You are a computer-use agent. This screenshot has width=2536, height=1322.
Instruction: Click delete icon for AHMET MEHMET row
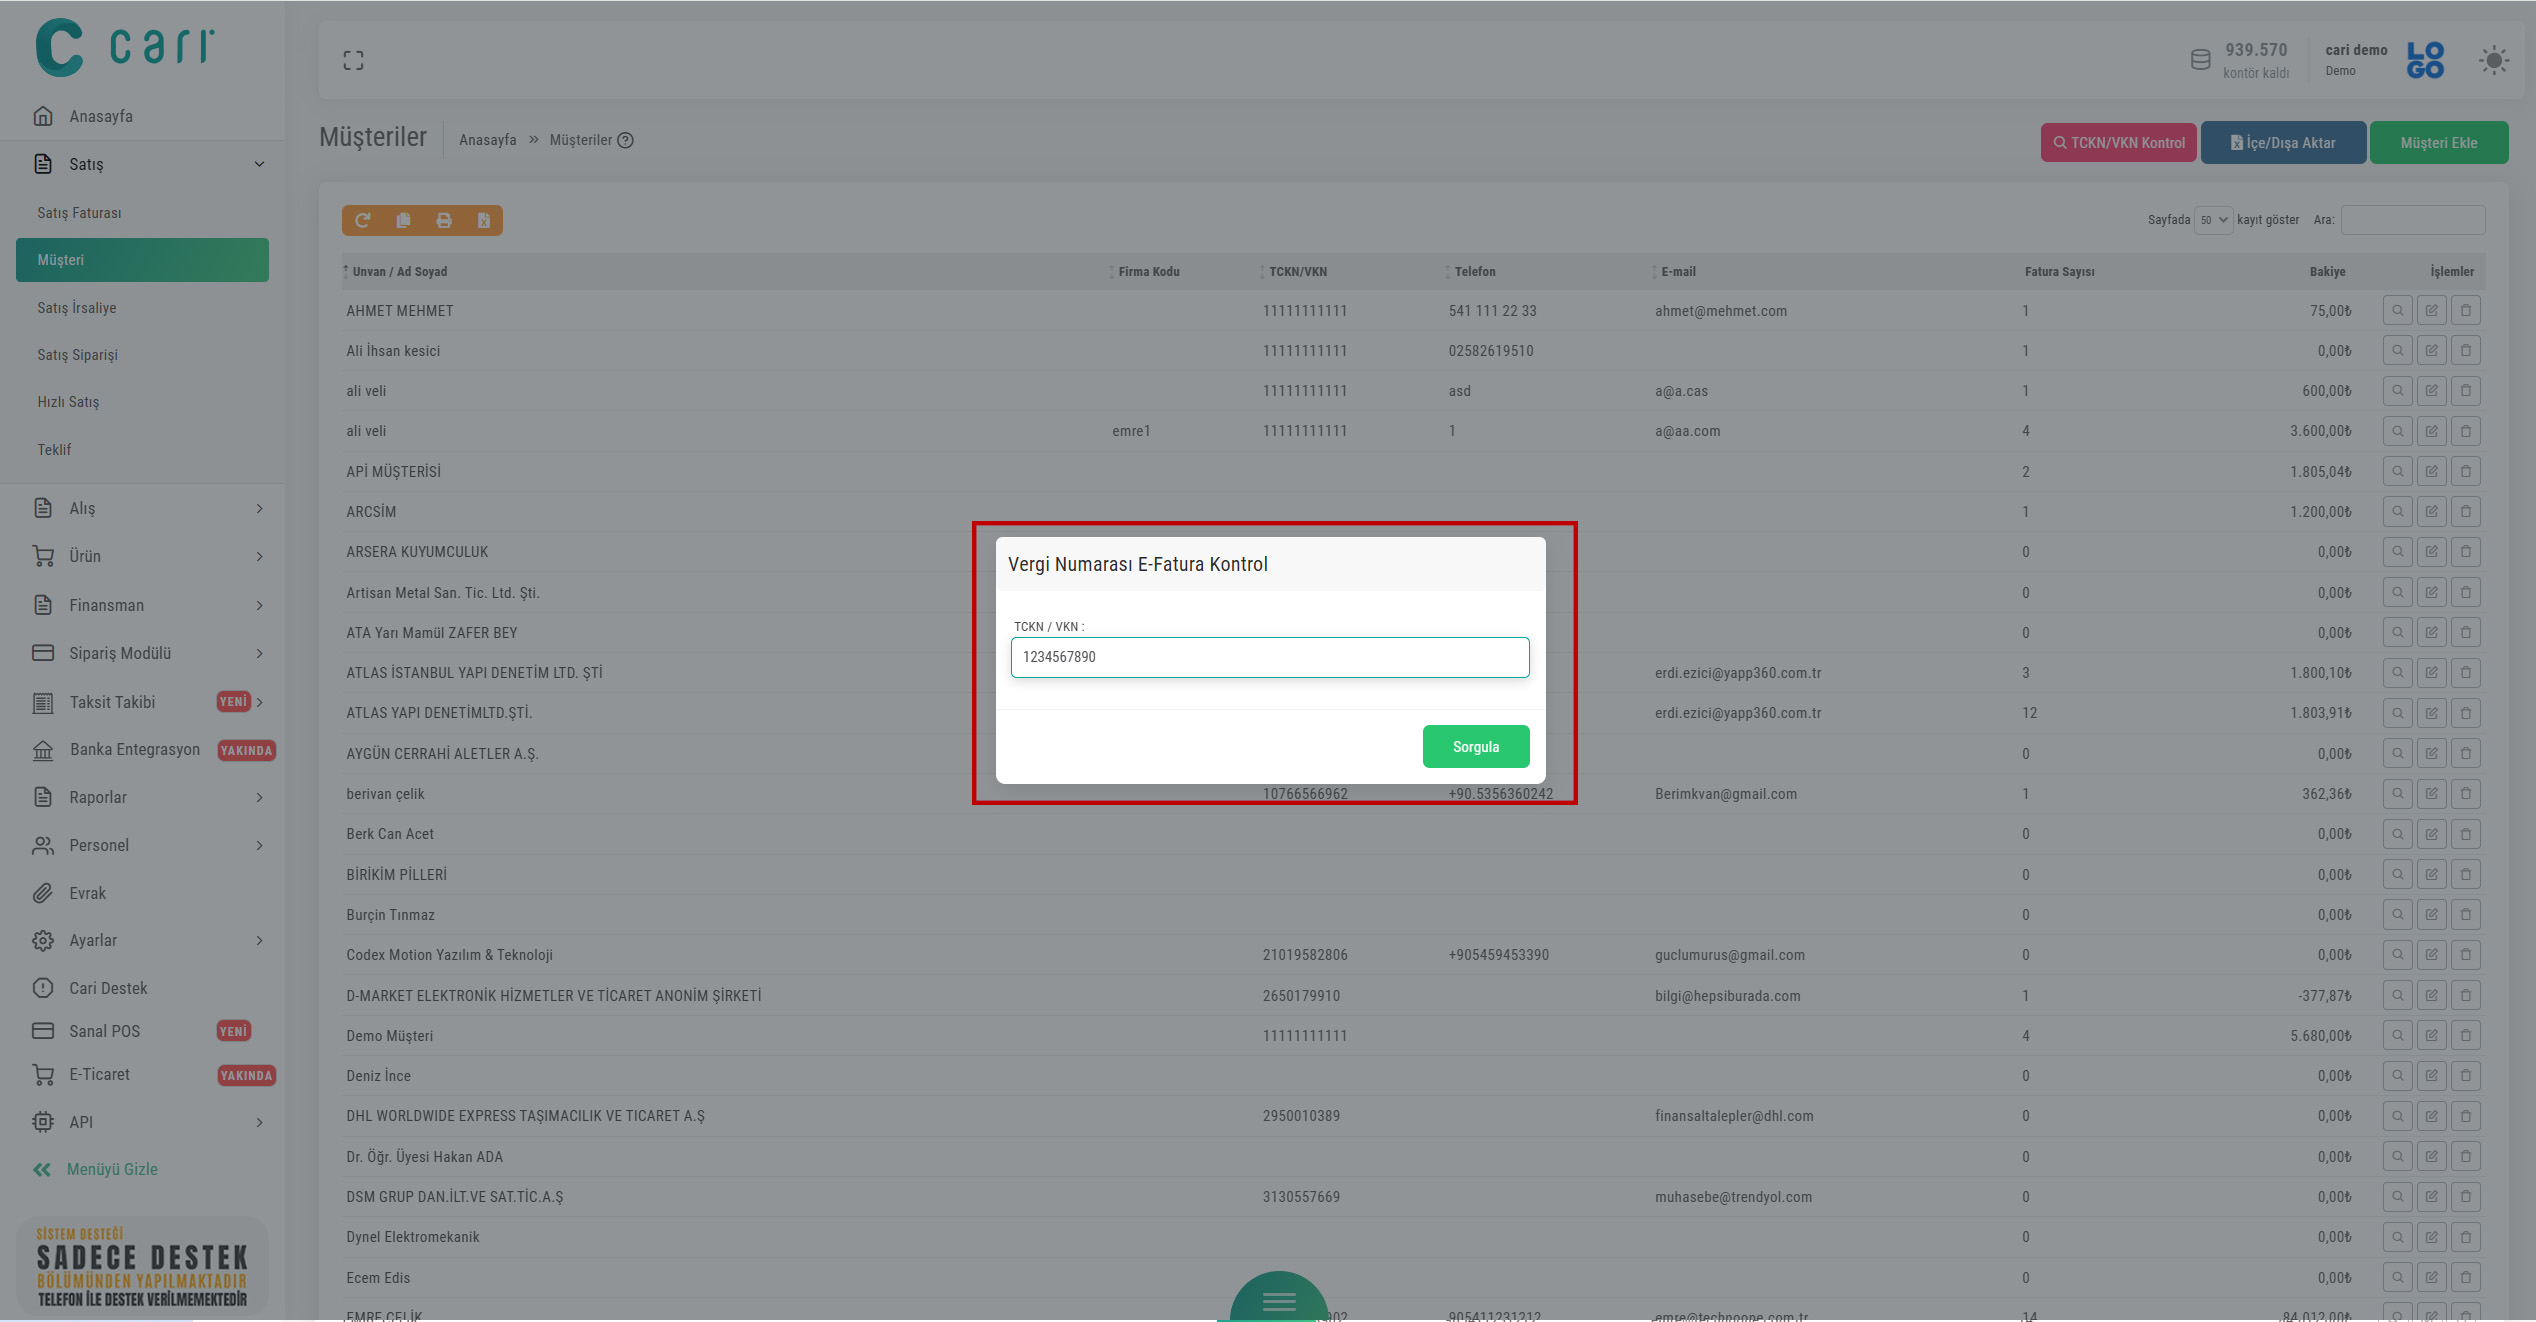pyautogui.click(x=2465, y=311)
